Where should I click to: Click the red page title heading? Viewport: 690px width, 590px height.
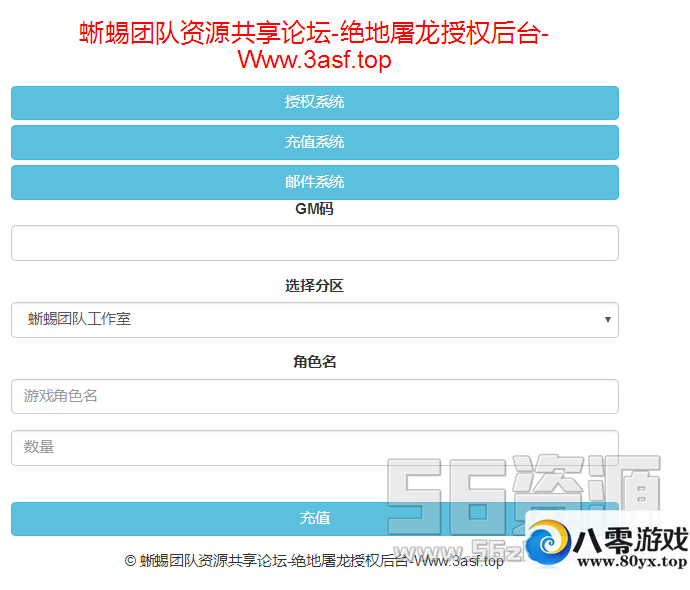[x=314, y=46]
